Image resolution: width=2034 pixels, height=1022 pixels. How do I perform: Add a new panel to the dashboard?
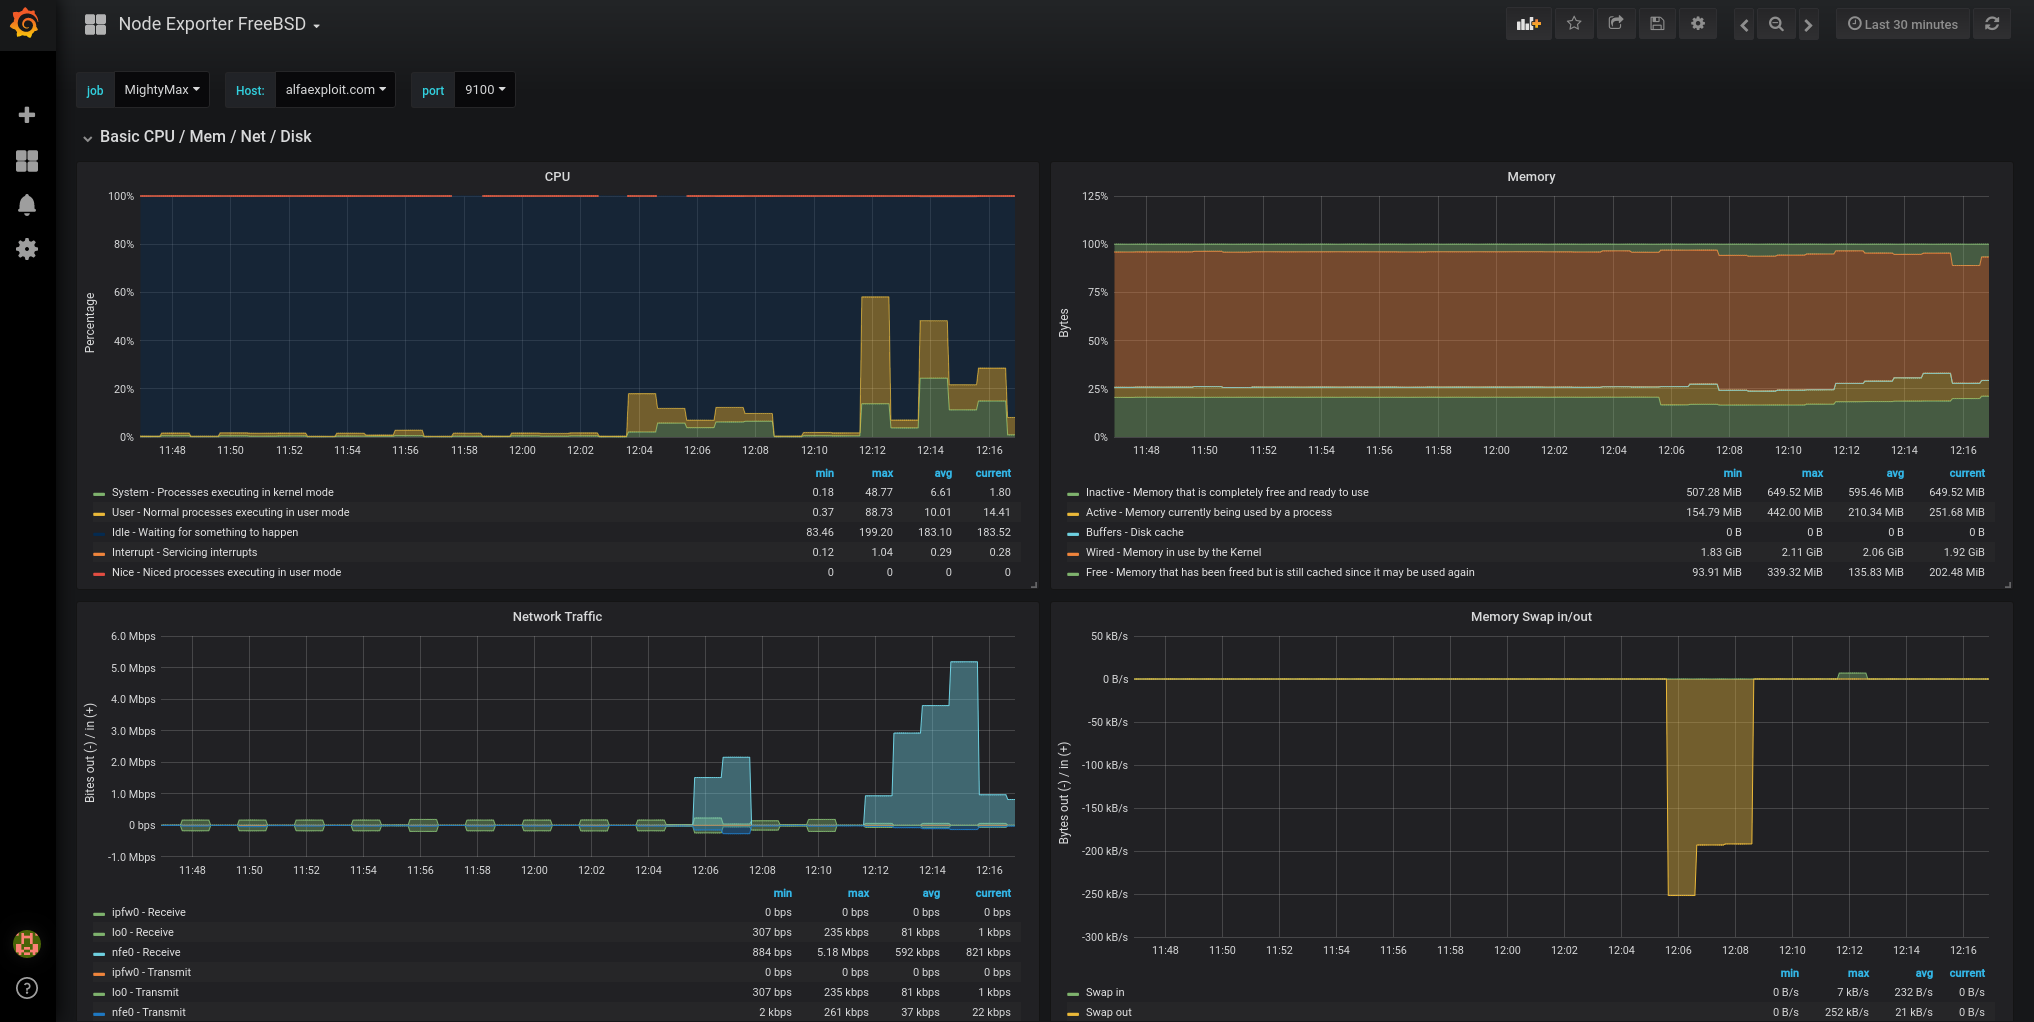[x=1528, y=23]
